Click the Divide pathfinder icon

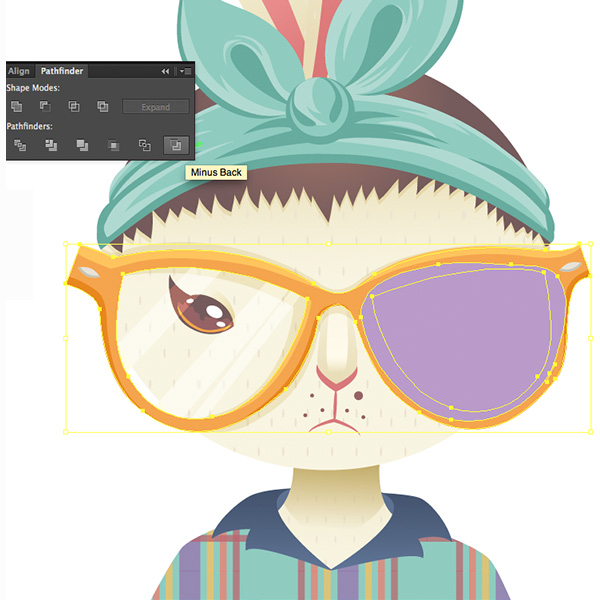tap(20, 145)
